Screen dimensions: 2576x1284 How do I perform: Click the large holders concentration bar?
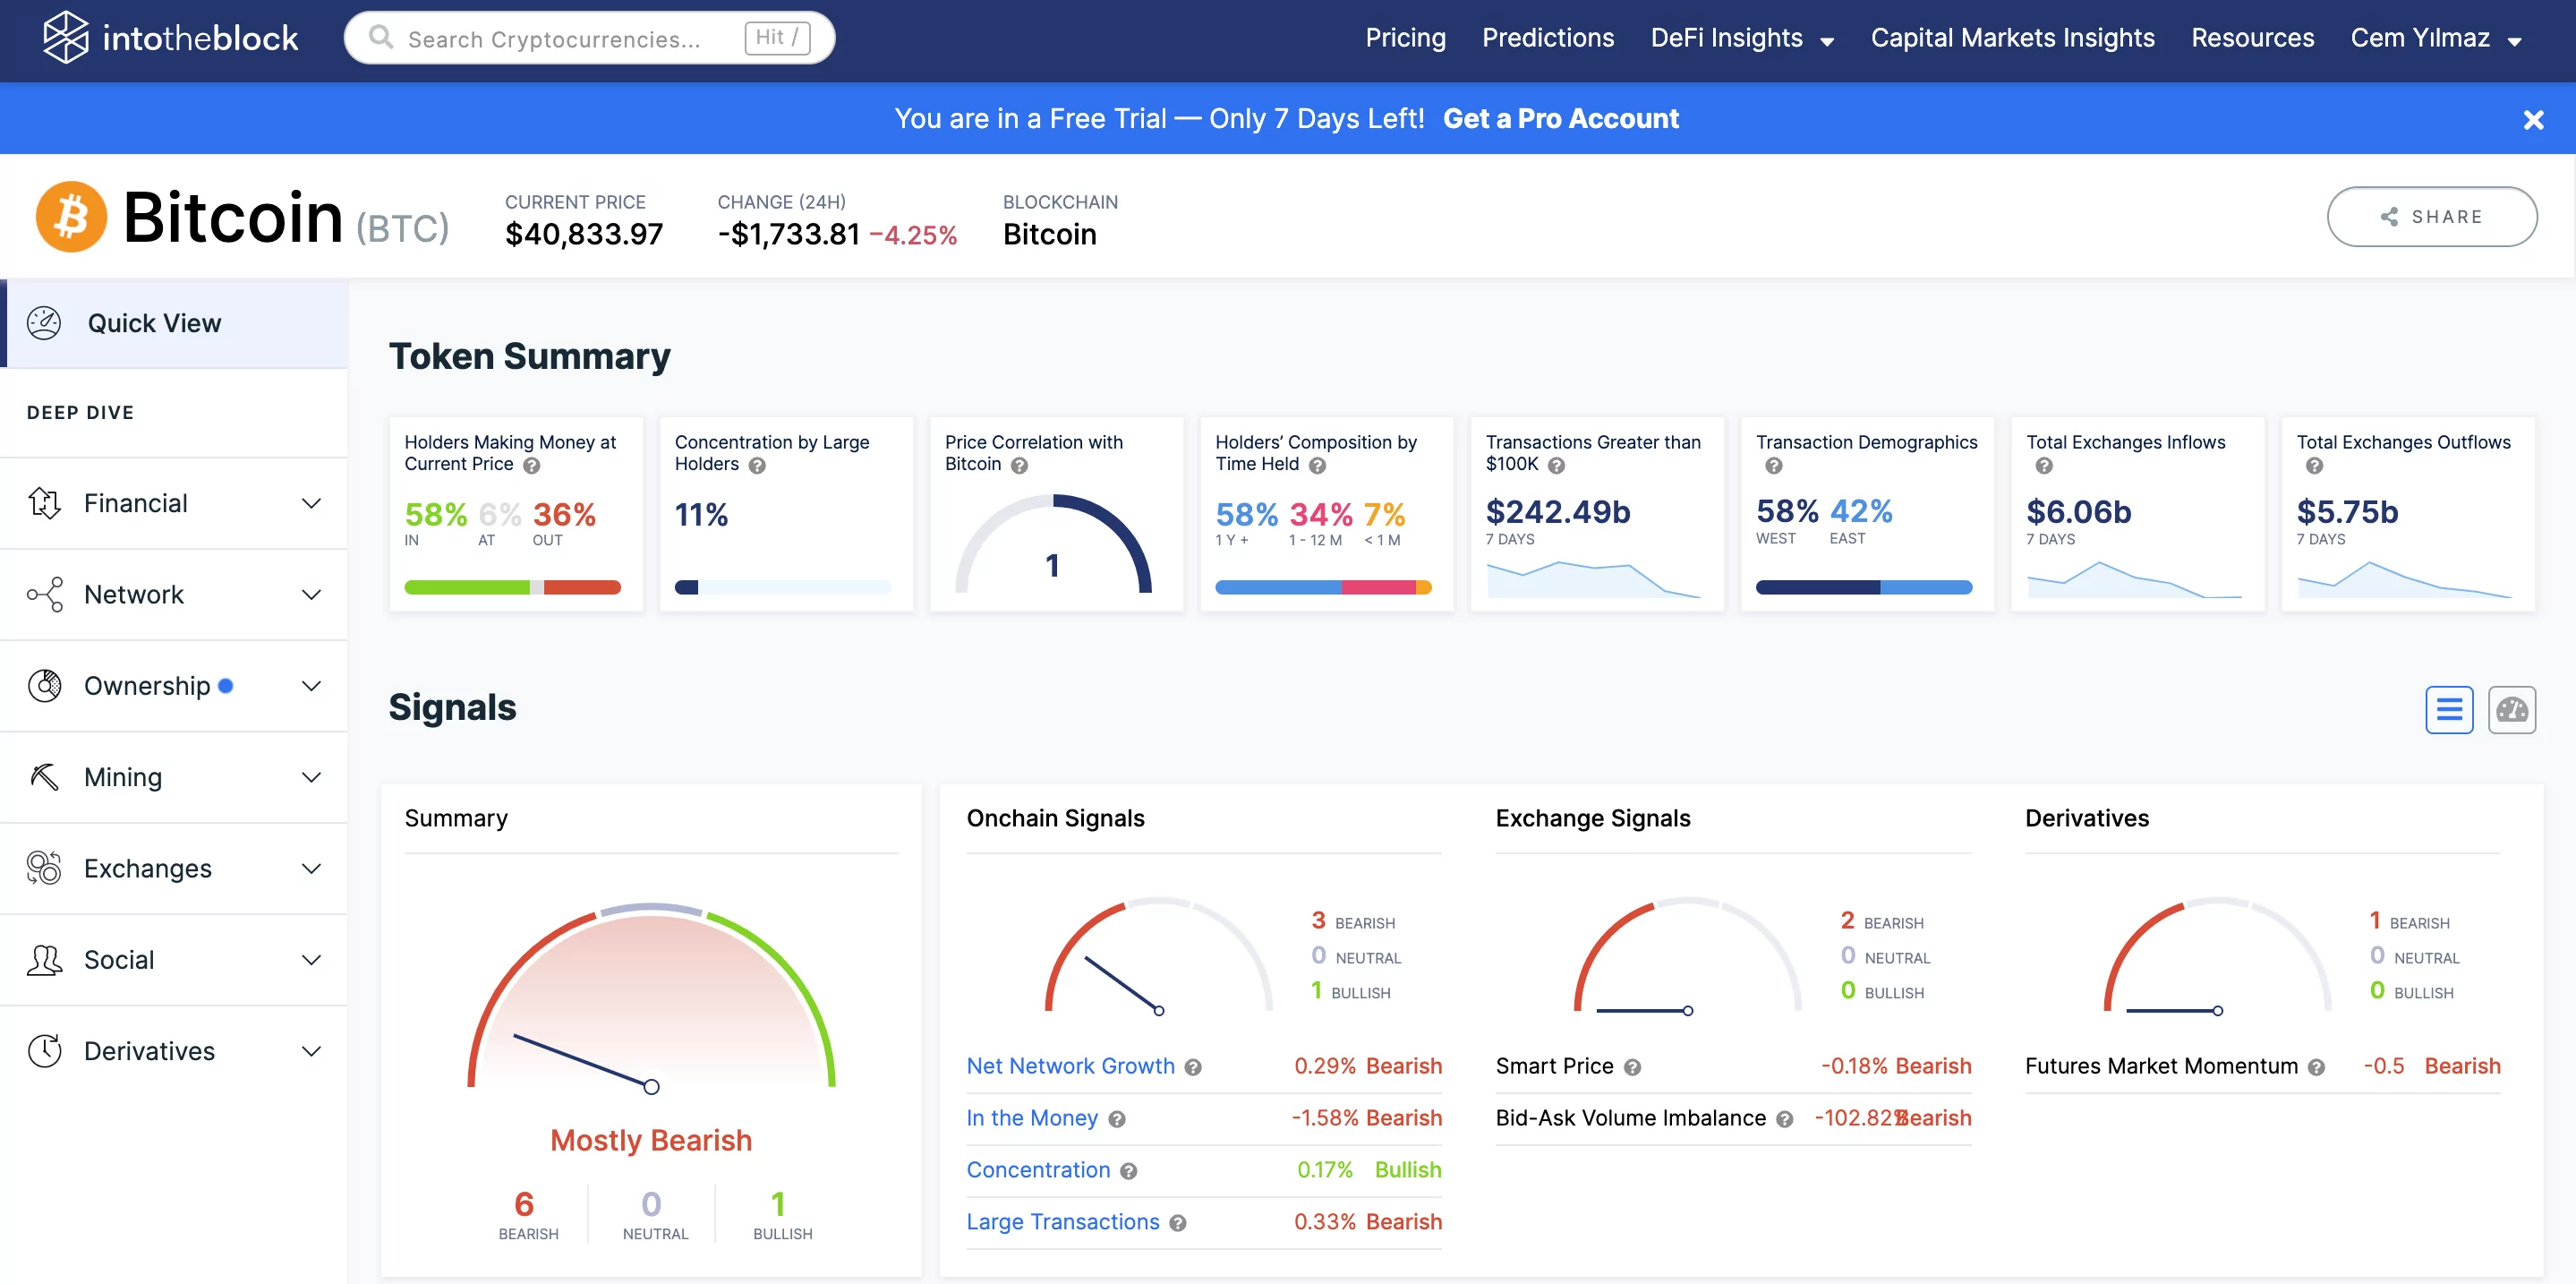(x=782, y=587)
